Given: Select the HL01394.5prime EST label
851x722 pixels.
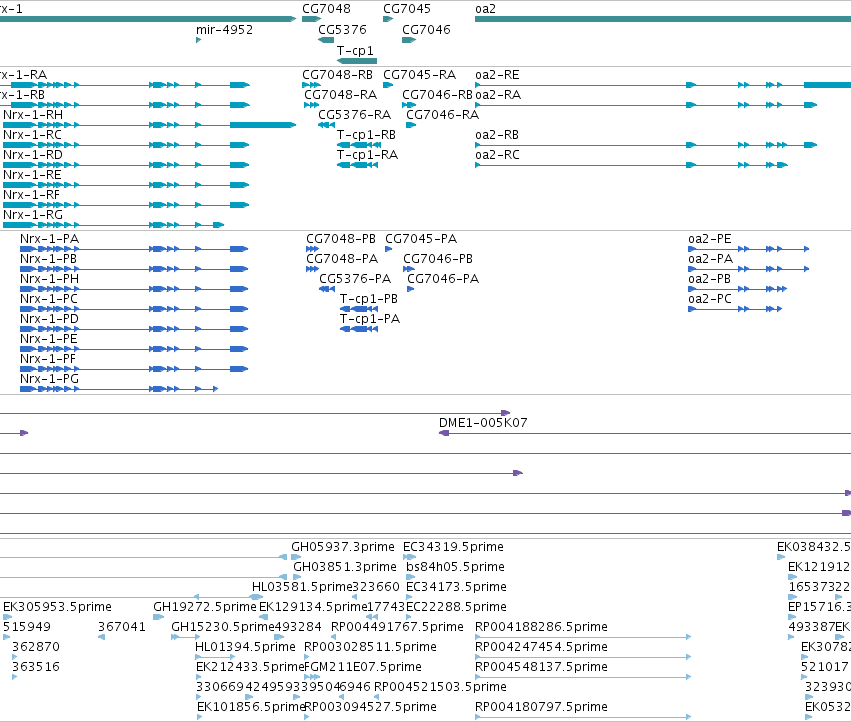Looking at the screenshot, I should click(x=245, y=647).
